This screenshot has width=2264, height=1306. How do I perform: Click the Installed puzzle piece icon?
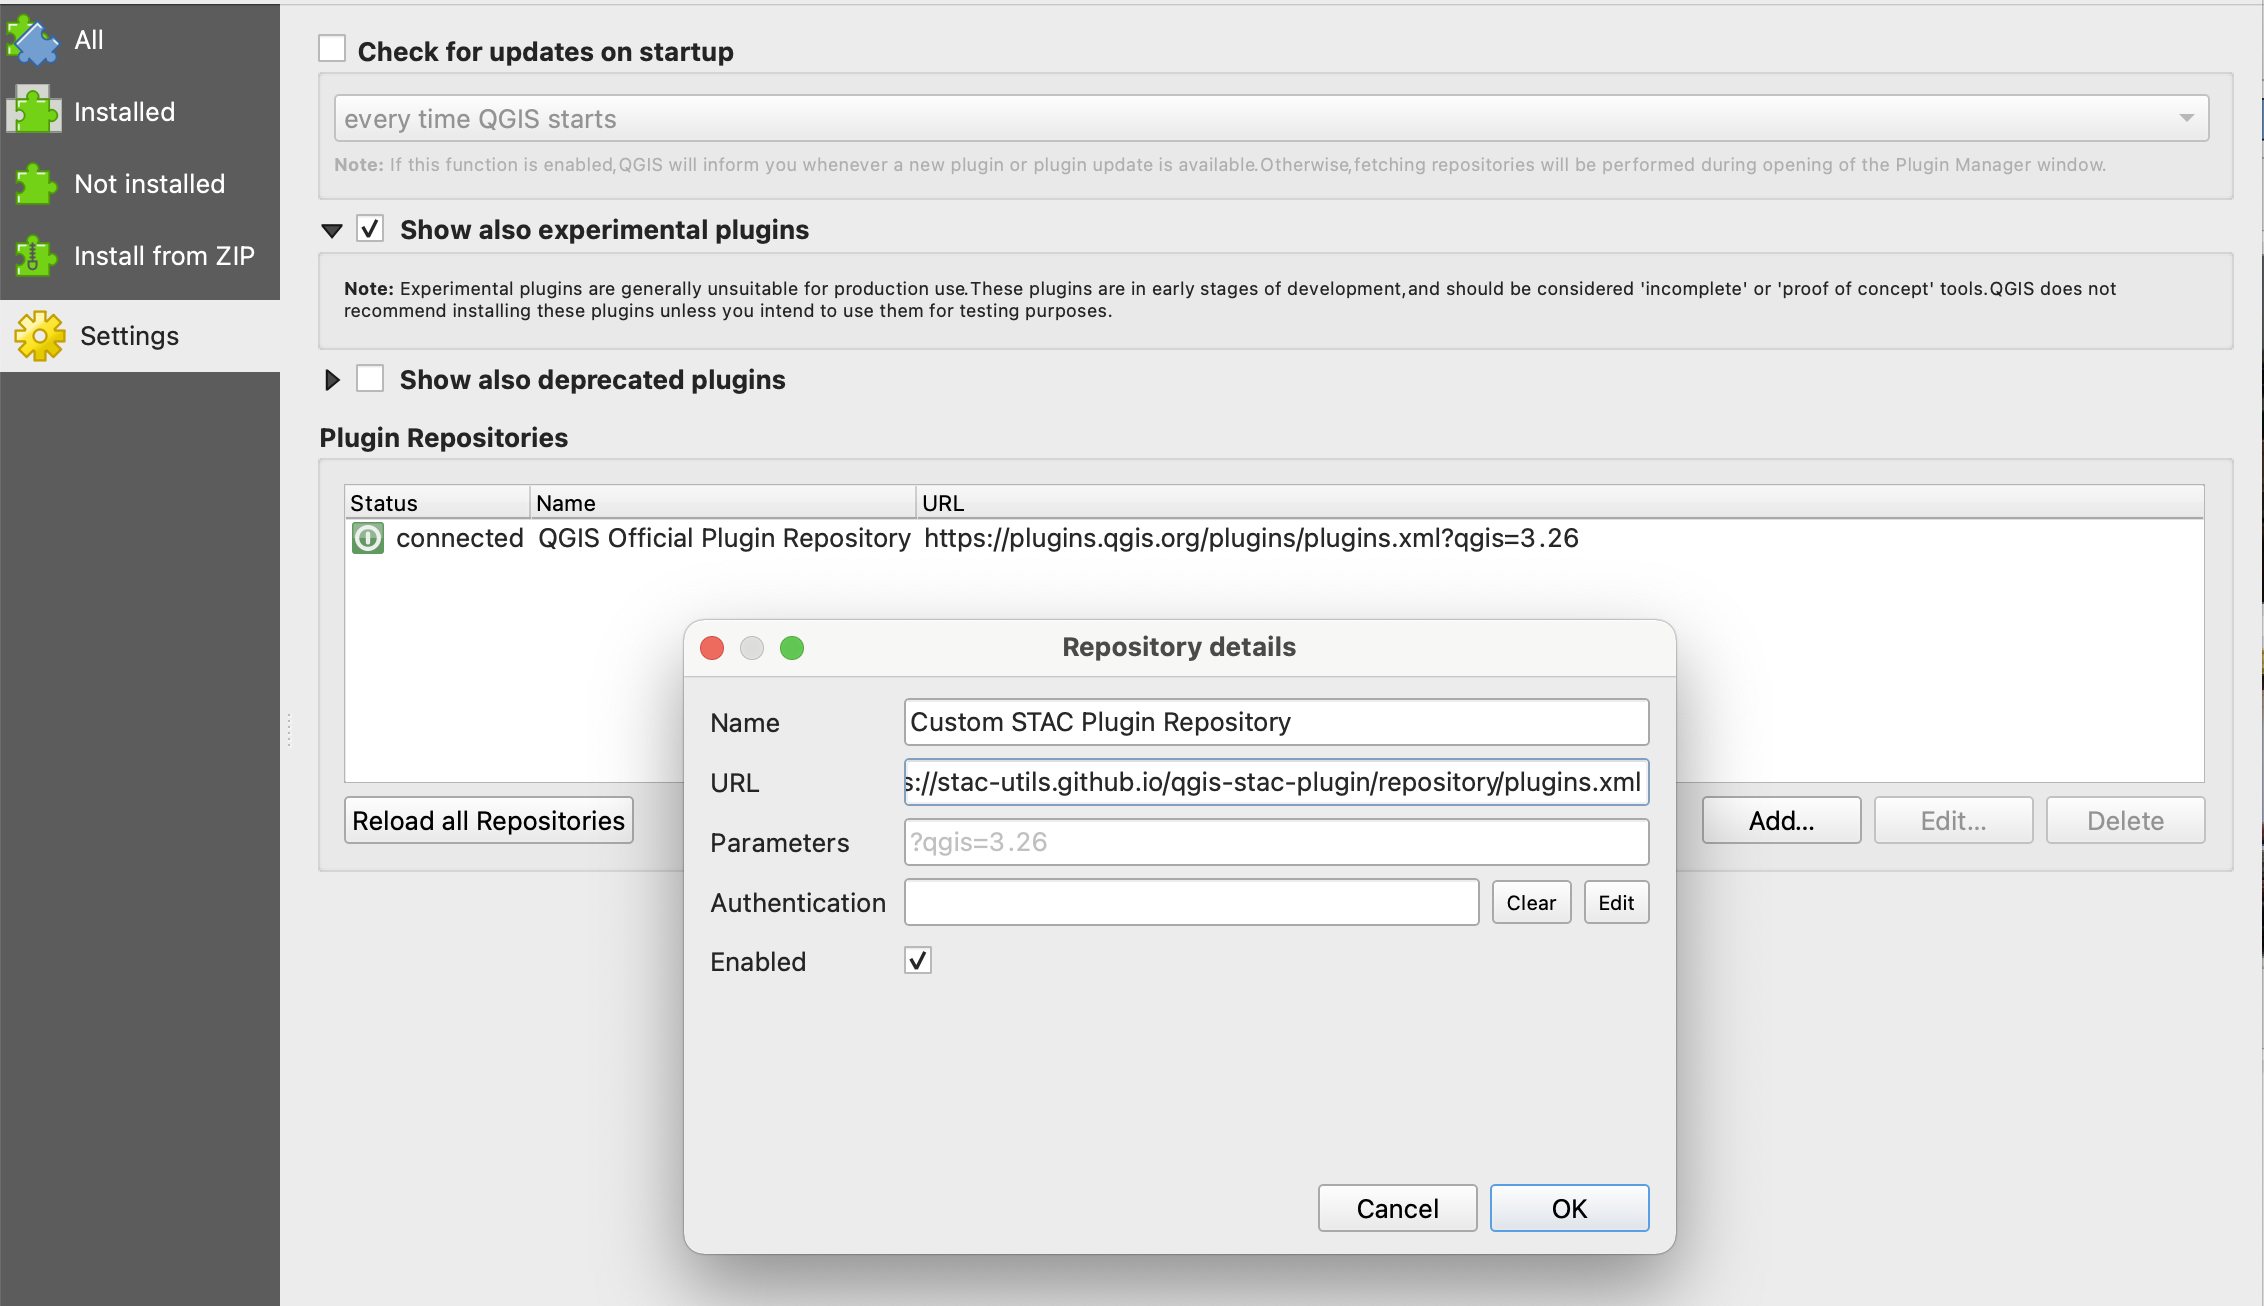coord(33,111)
